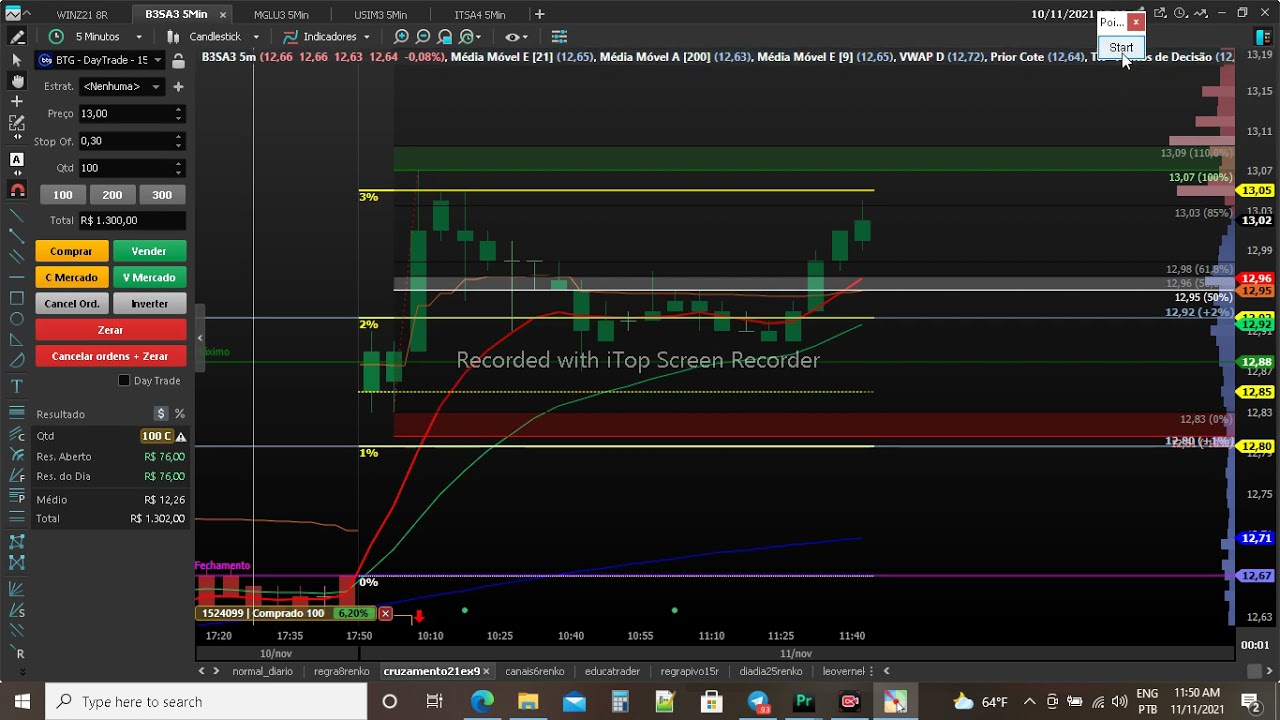The width and height of the screenshot is (1280, 720).
Task: Select the hand pan tool
Action: (x=17, y=81)
